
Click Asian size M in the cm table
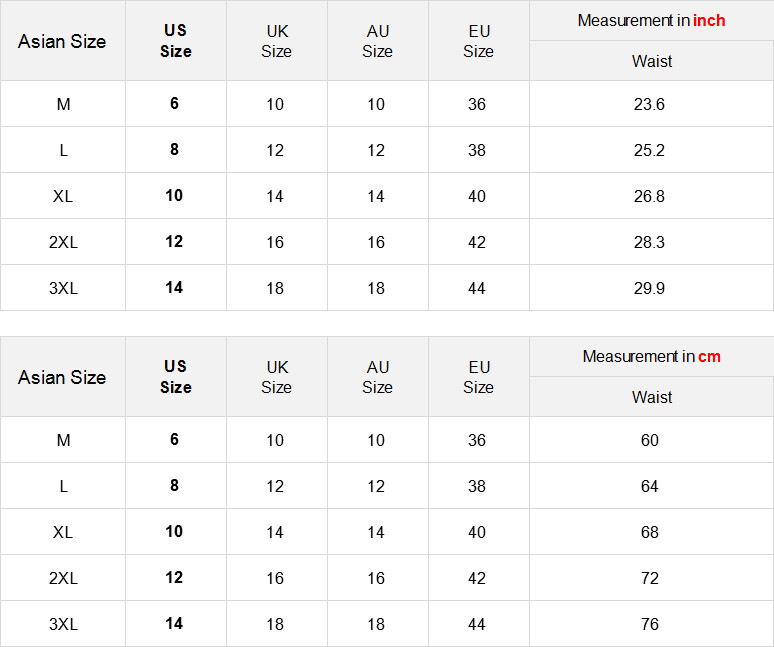point(63,440)
